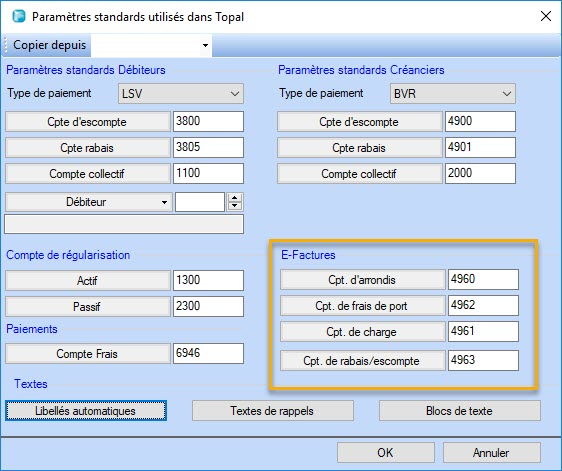Image resolution: width=562 pixels, height=471 pixels.
Task: Click the Cpt. de frais de port button
Action: [362, 306]
